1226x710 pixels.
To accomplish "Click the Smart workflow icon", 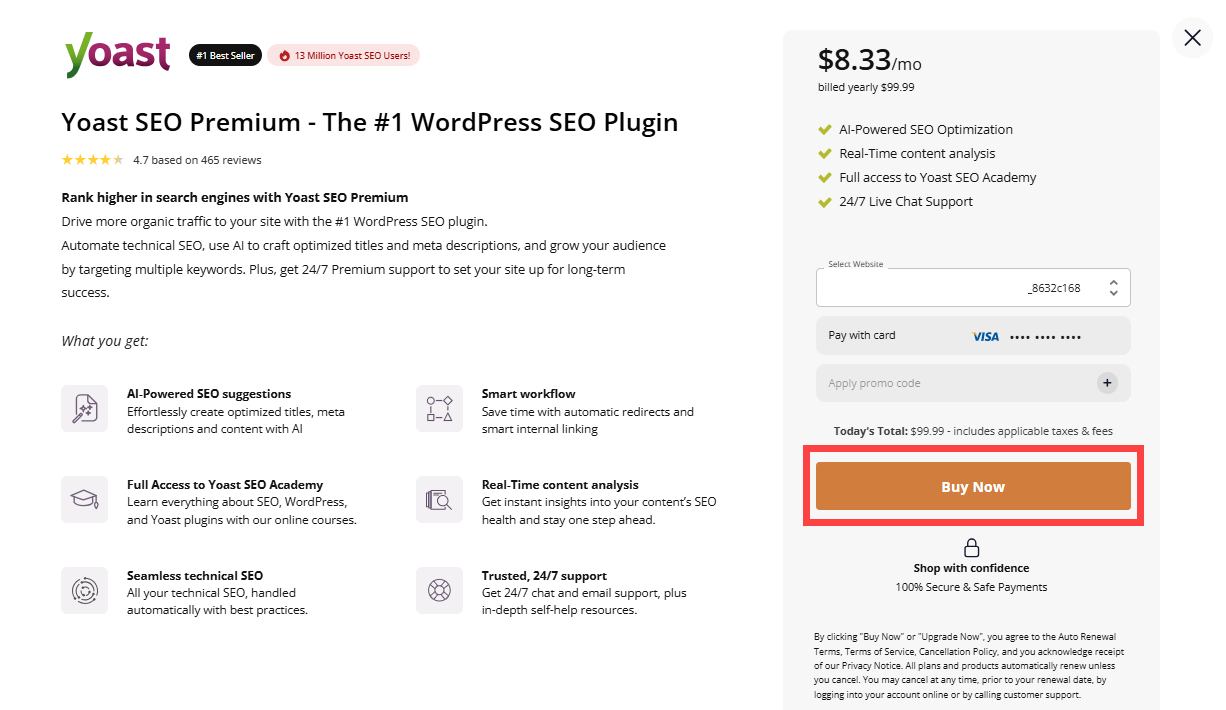I will (x=439, y=408).
